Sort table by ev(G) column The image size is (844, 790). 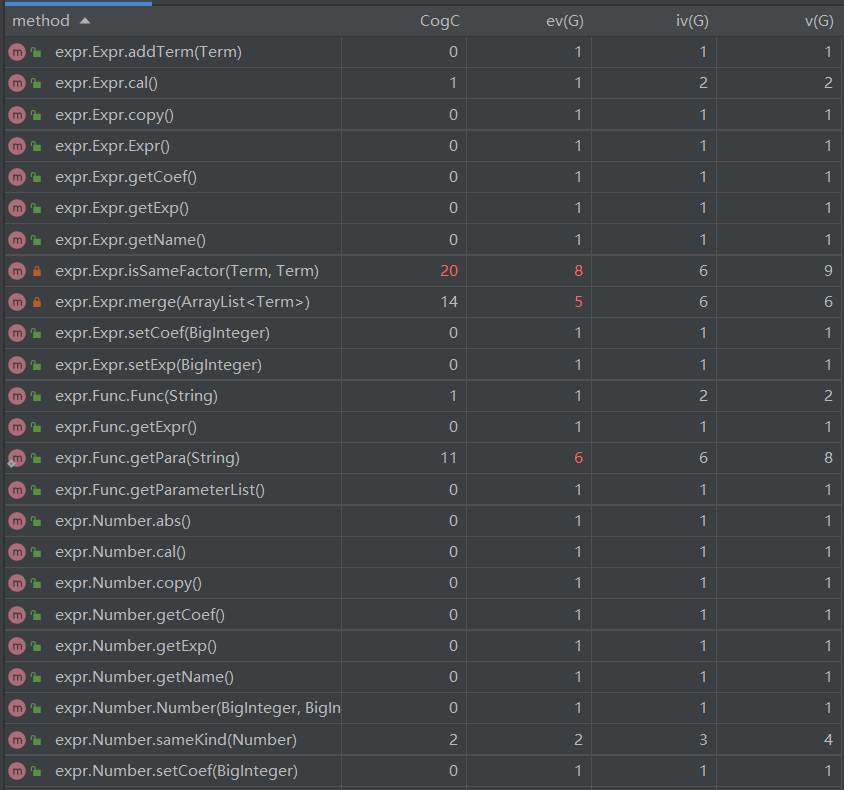click(565, 21)
